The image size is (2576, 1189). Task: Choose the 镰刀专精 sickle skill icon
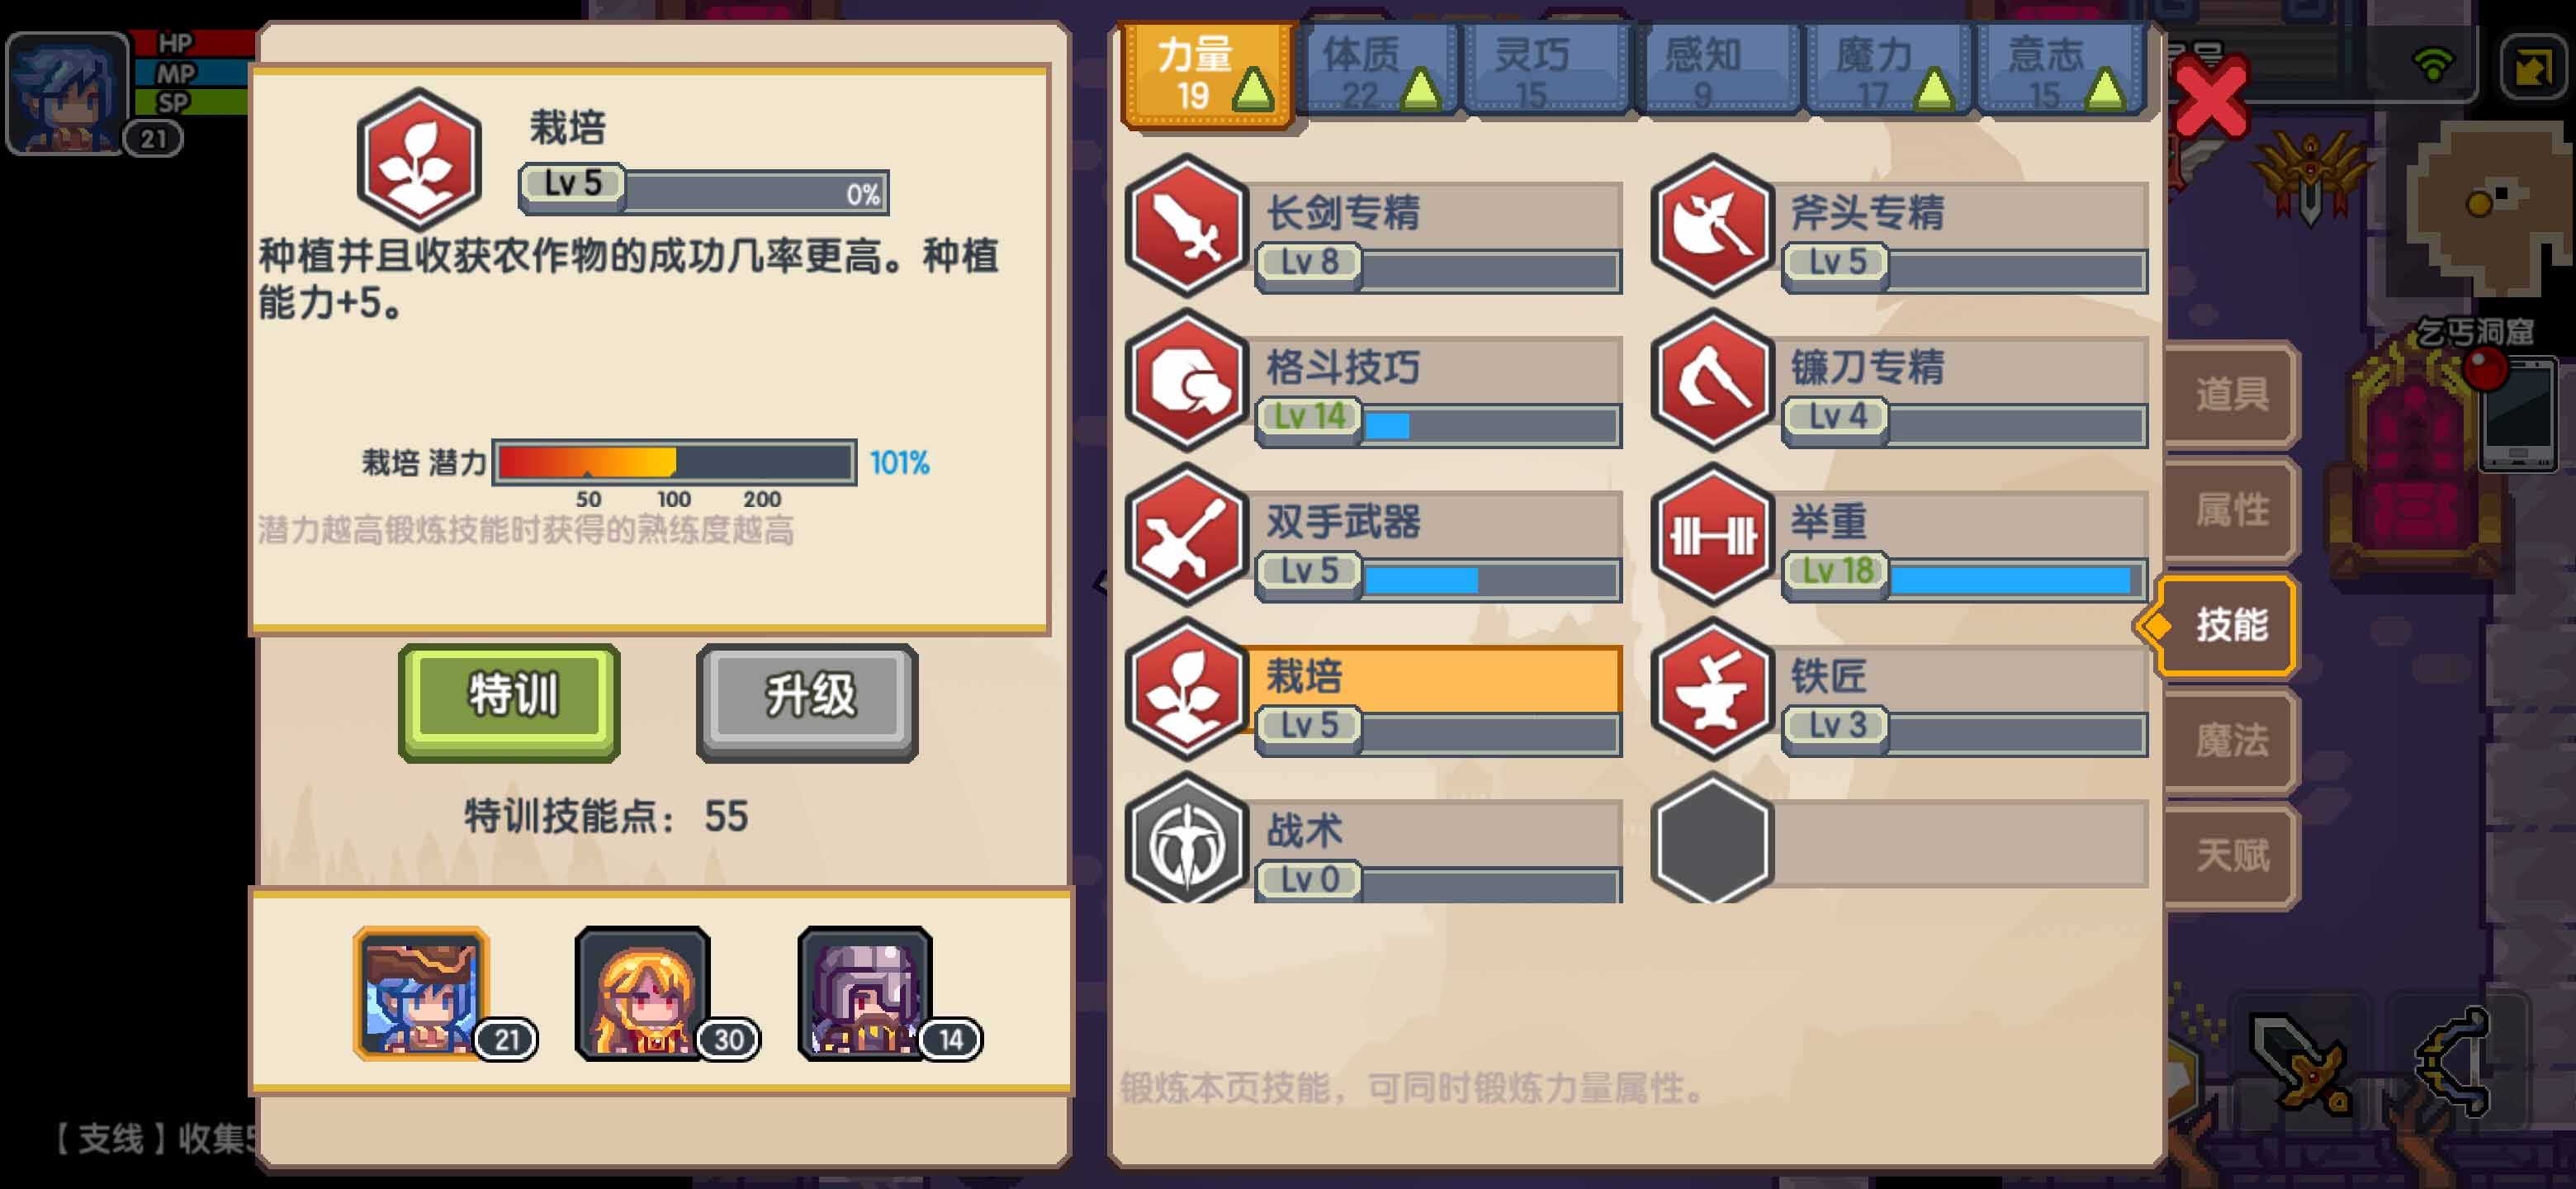(x=1712, y=381)
